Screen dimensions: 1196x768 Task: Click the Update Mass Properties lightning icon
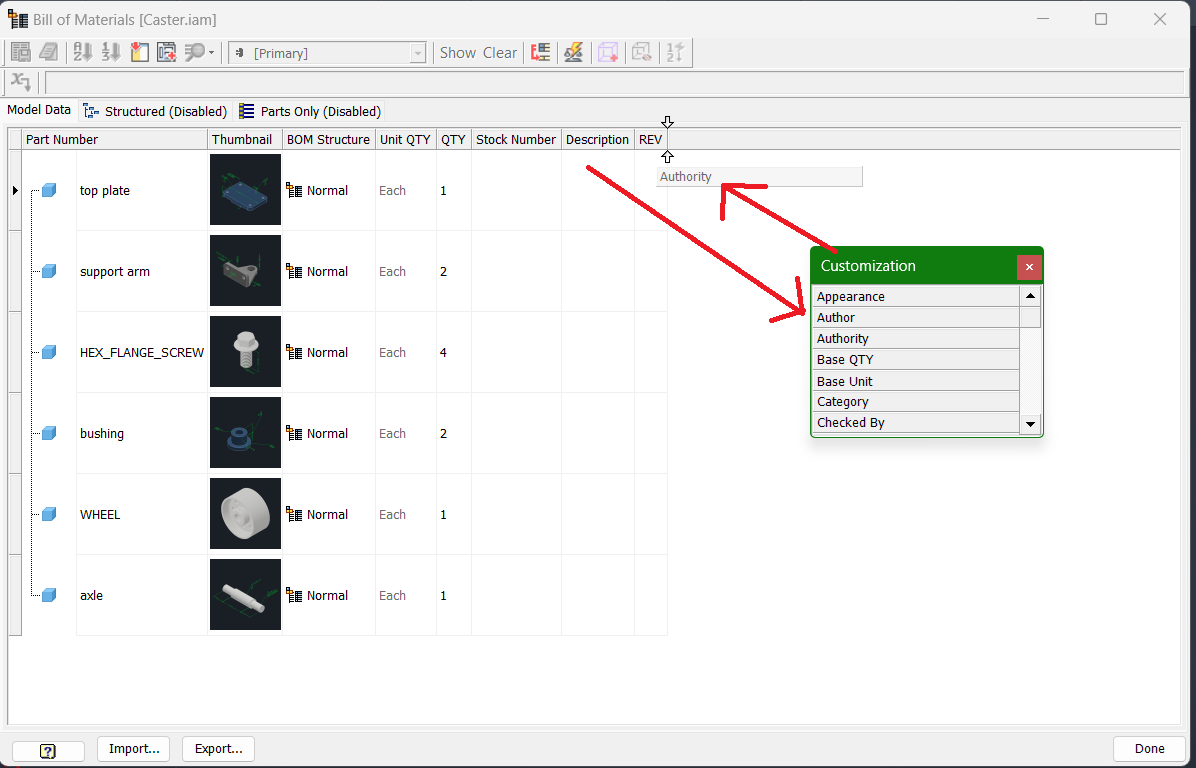[x=574, y=53]
